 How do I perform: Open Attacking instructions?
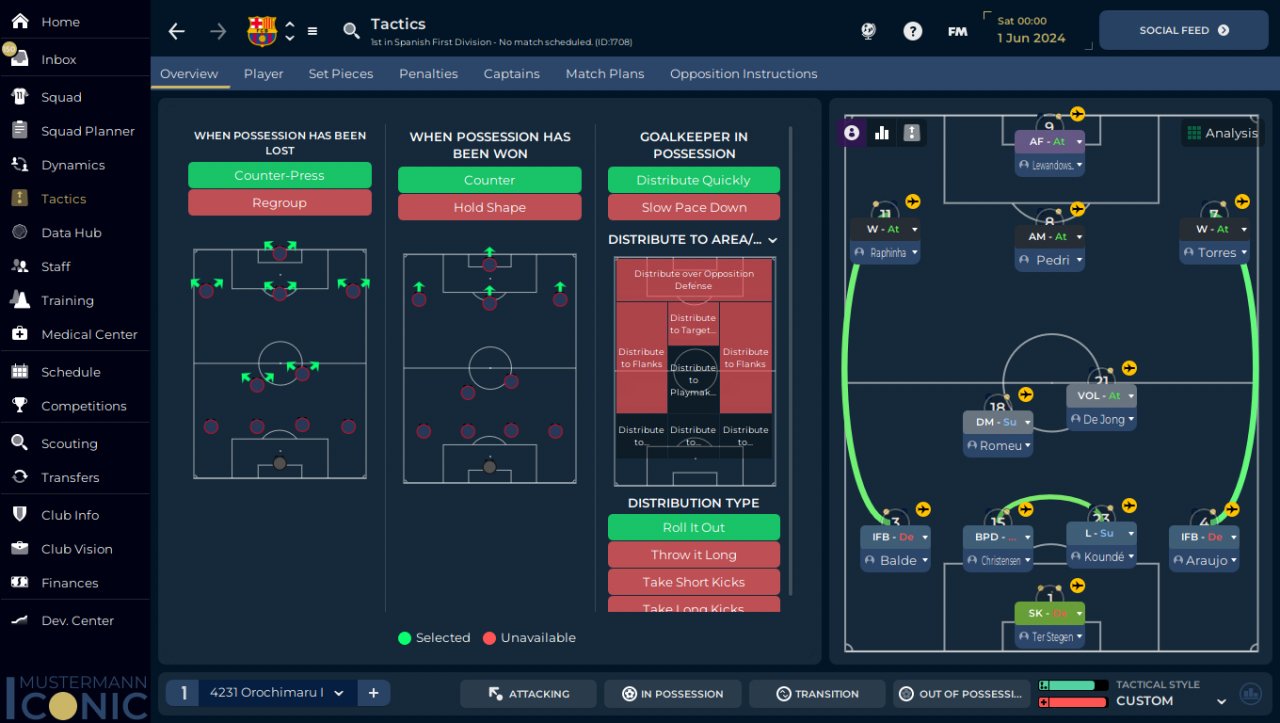click(x=528, y=694)
